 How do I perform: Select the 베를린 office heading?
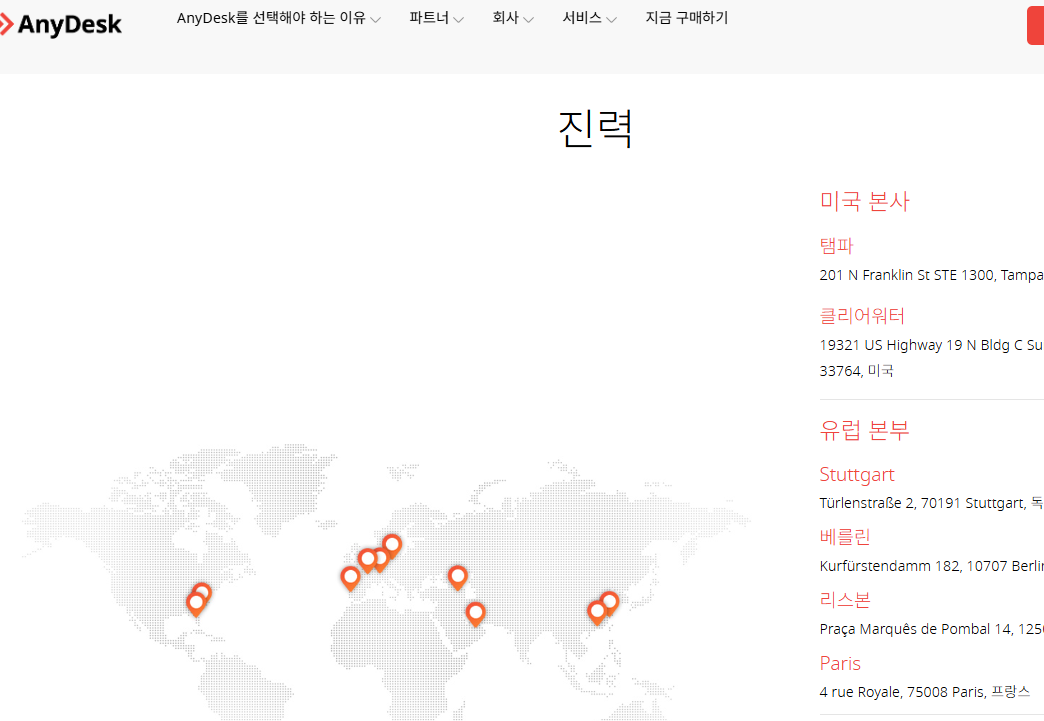(845, 537)
